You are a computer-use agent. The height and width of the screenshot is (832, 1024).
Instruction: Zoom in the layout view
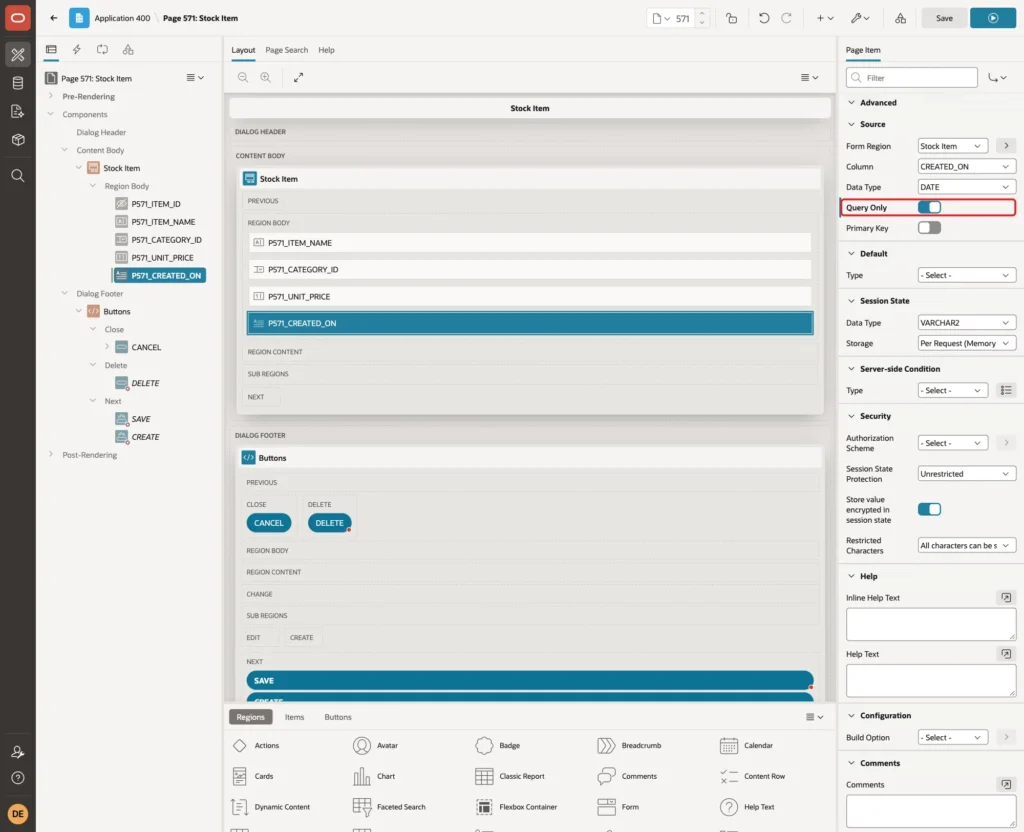point(265,78)
